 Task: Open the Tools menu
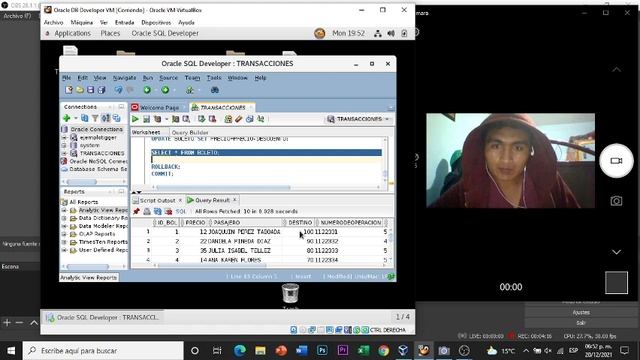214,78
